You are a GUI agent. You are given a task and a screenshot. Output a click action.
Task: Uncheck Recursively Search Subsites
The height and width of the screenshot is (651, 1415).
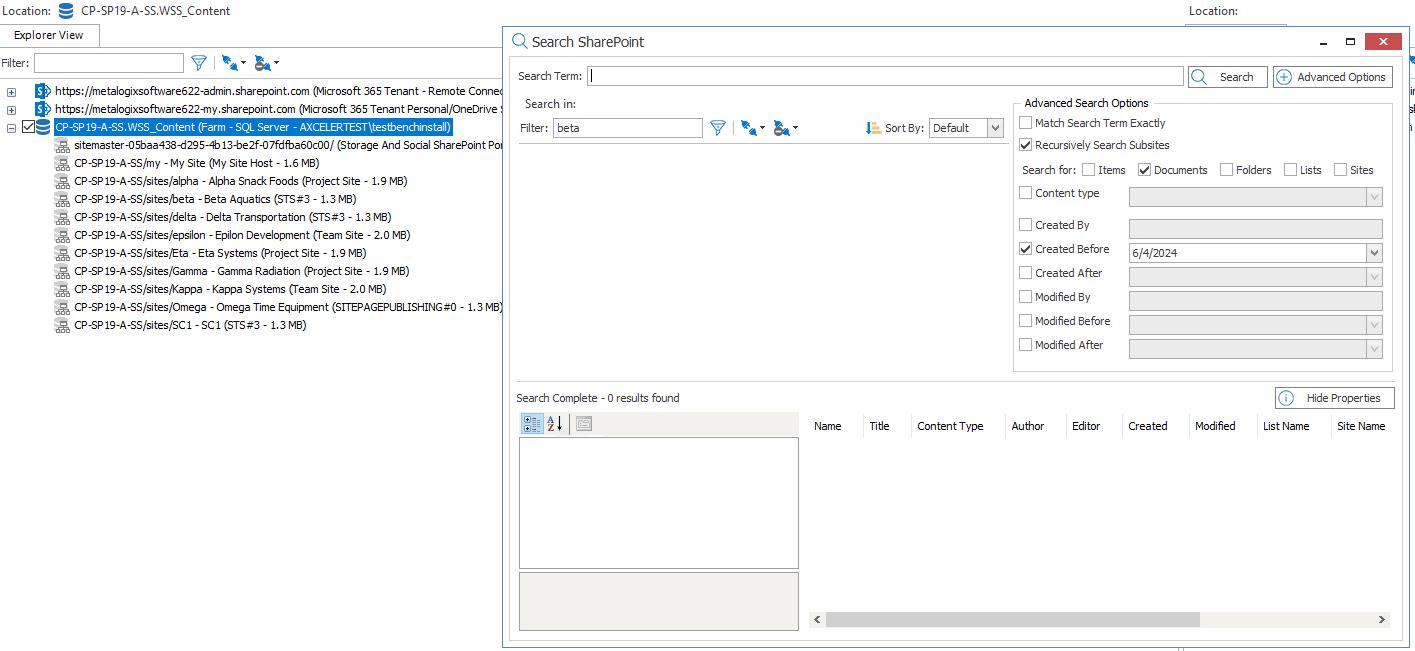coord(1026,145)
